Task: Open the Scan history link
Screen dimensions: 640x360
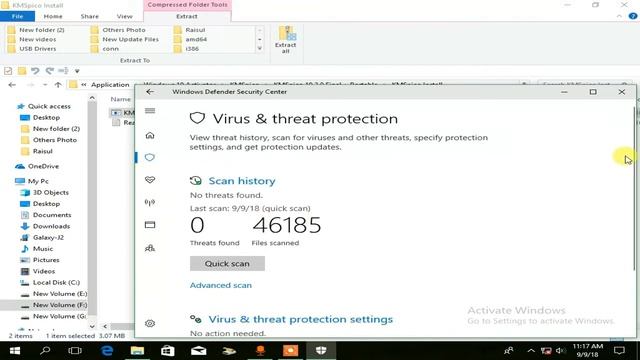Action: (x=242, y=181)
